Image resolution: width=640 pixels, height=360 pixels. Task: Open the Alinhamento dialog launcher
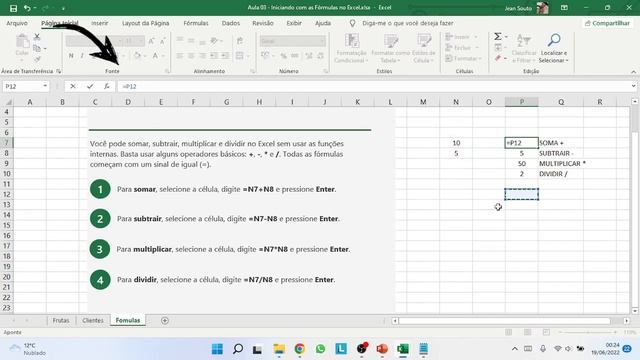pyautogui.click(x=253, y=71)
